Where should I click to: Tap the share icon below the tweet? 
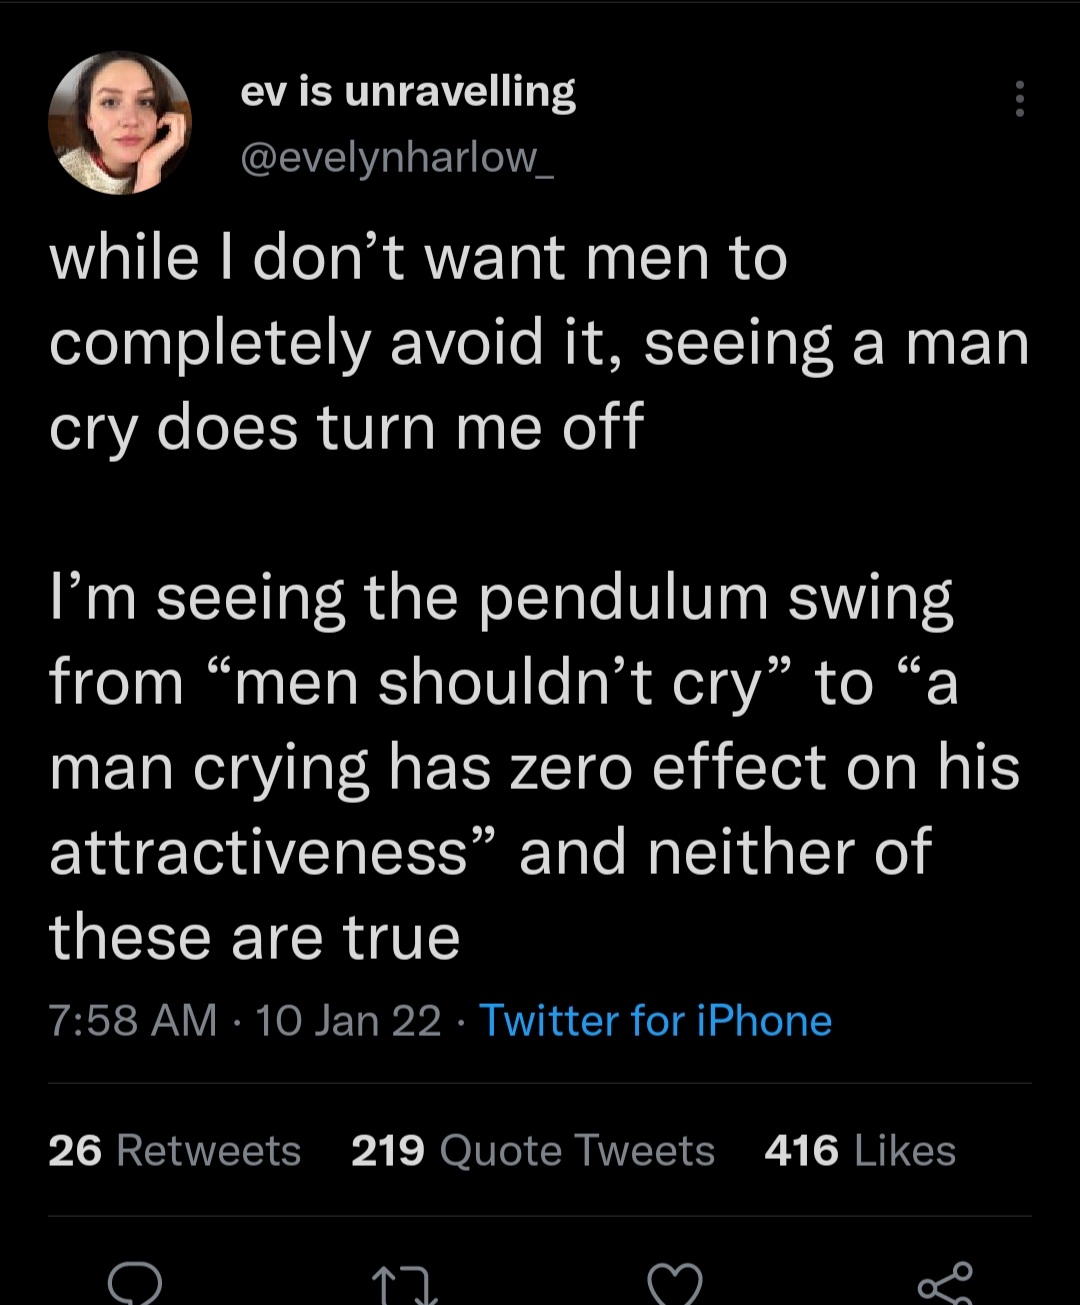pos(945,1284)
